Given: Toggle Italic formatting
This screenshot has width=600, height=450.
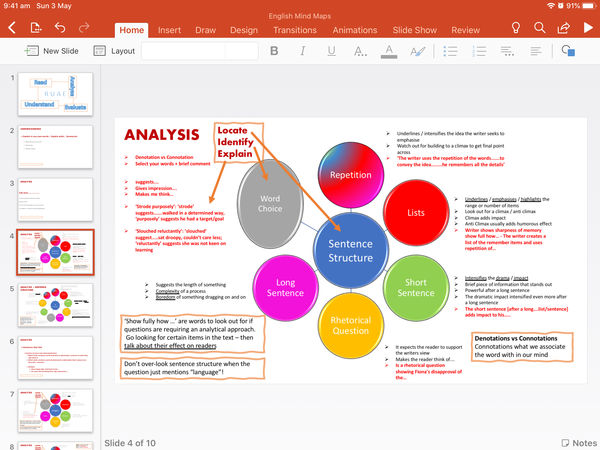Looking at the screenshot, I should [x=303, y=51].
